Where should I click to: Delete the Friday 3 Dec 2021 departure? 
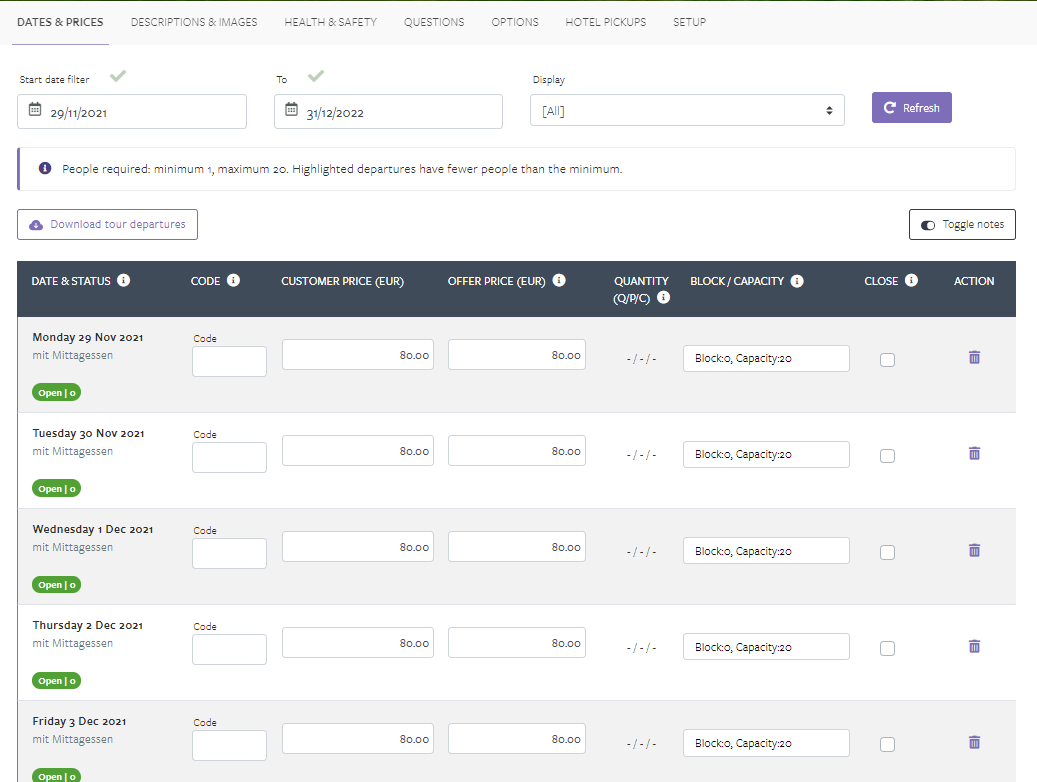tap(974, 742)
